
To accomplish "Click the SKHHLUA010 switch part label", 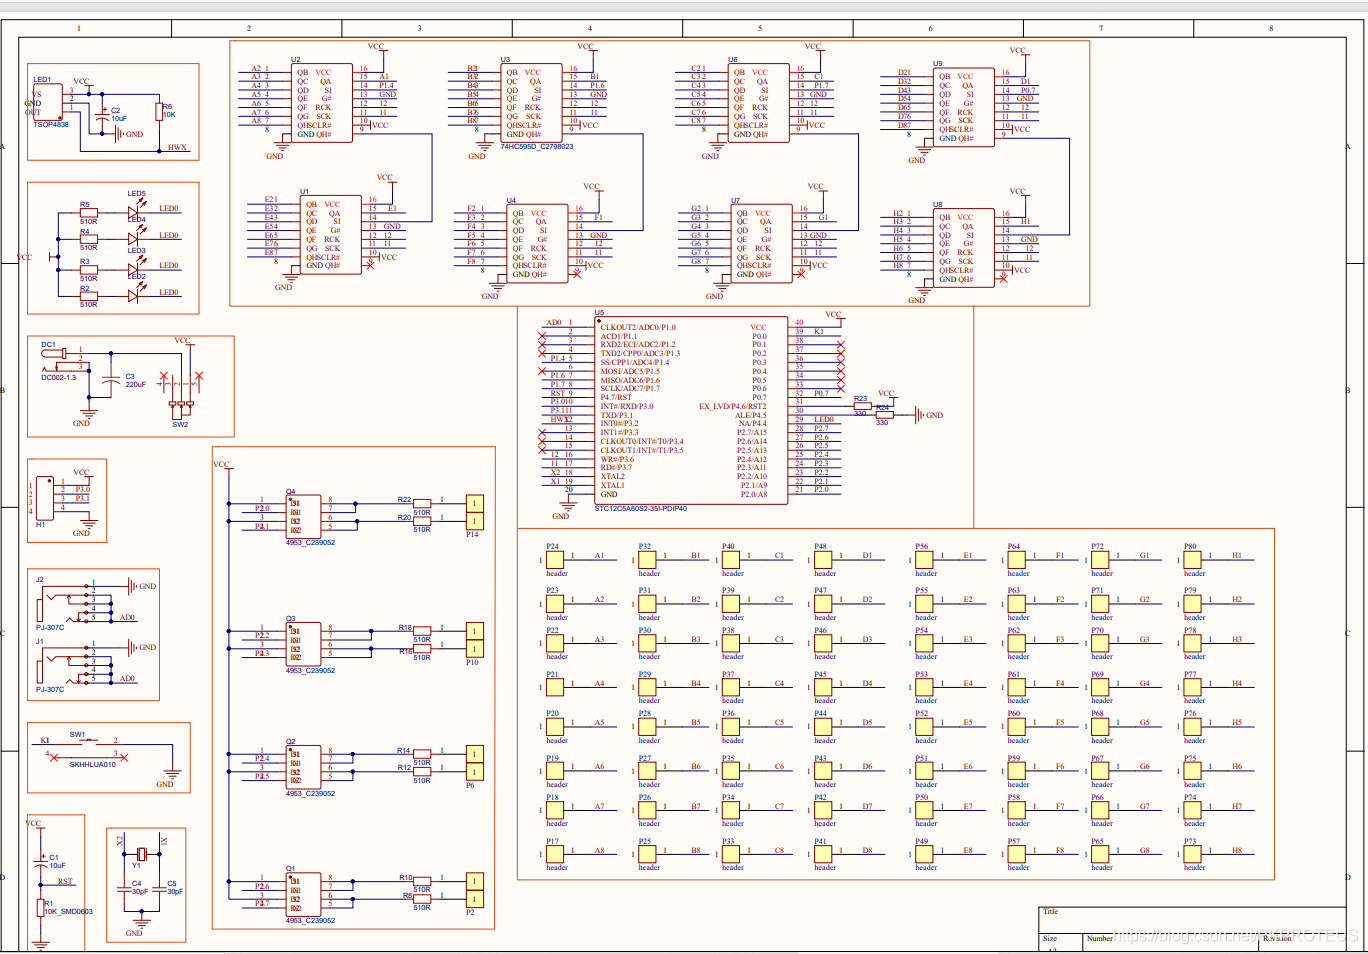I will click(93, 765).
